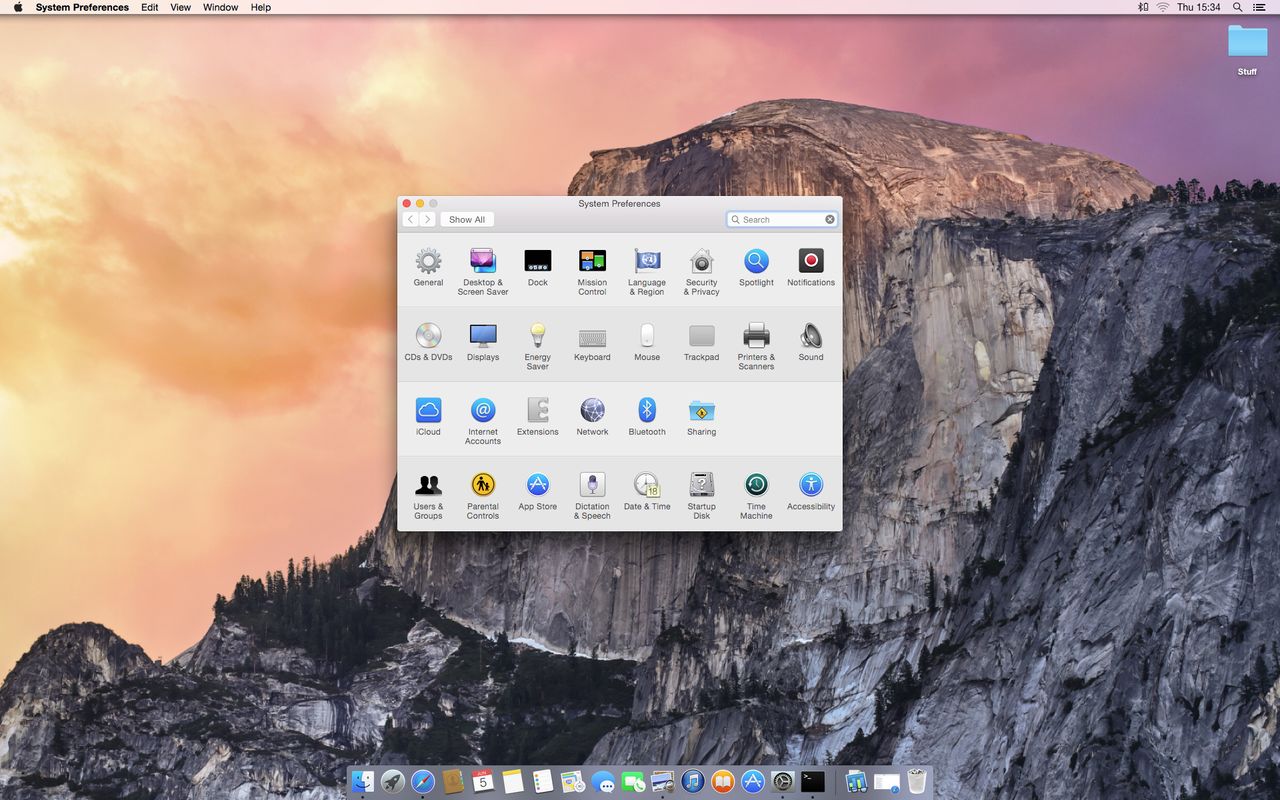Open Reminders from the Dock
The height and width of the screenshot is (800, 1280).
coord(543,781)
